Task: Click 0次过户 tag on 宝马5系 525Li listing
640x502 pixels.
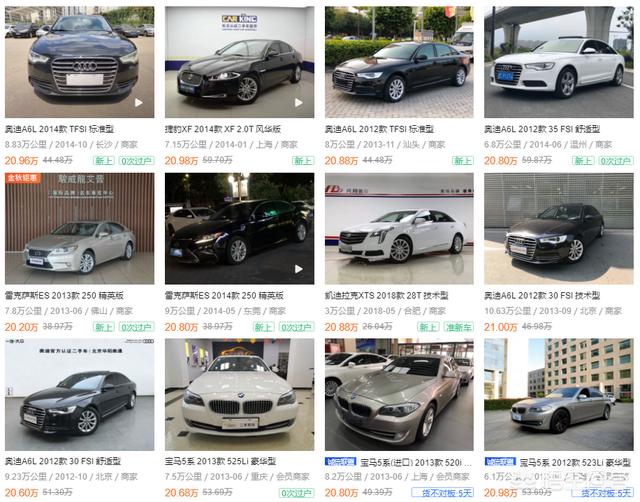Action: click(x=296, y=493)
